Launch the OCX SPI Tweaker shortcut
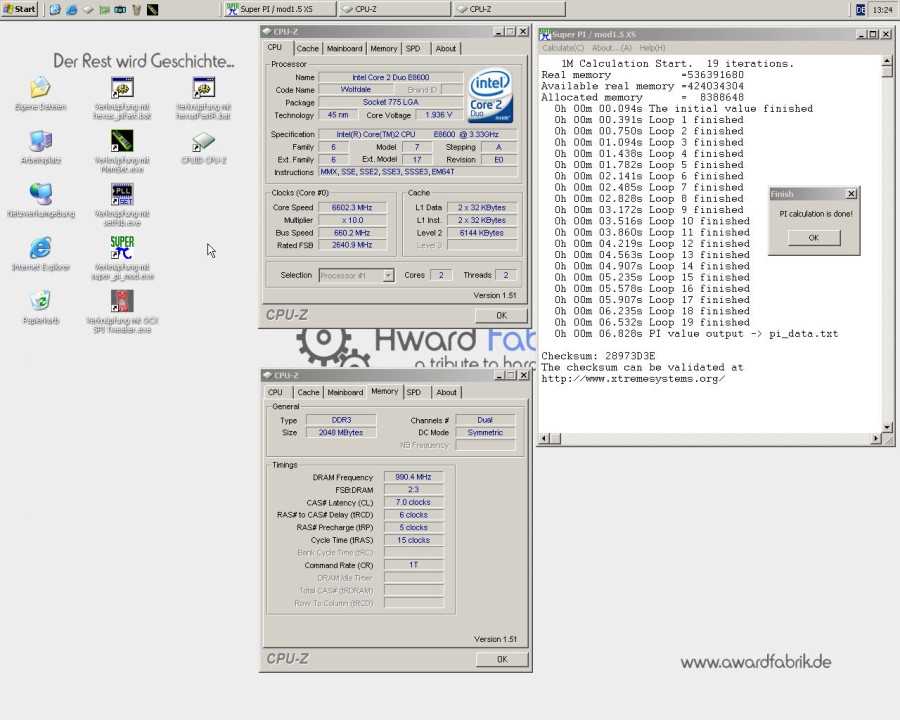 click(122, 301)
